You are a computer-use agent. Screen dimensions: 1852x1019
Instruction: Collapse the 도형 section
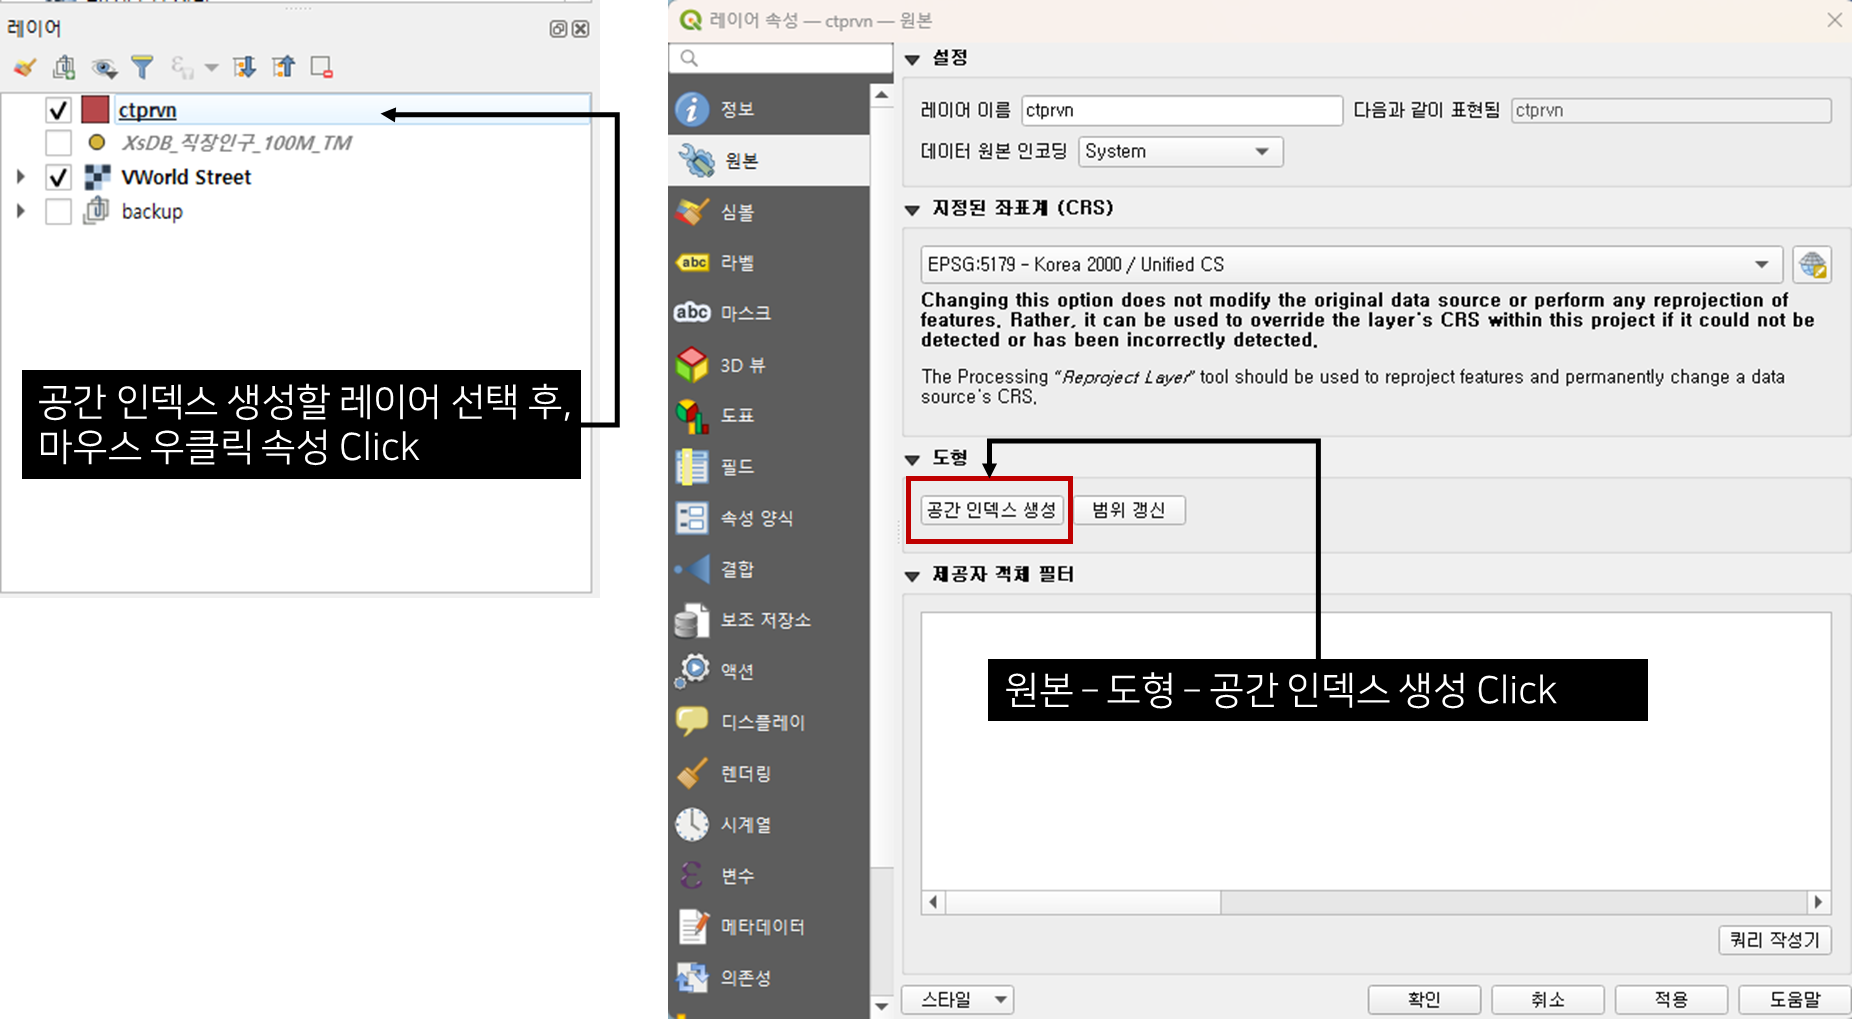pos(912,459)
